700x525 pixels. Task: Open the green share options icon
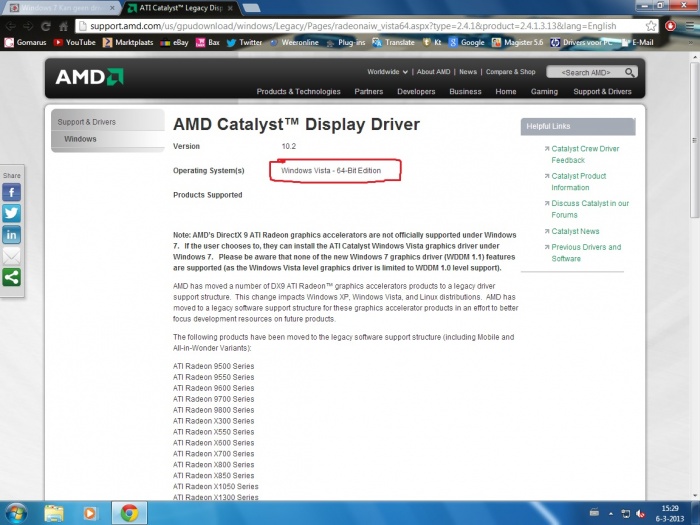click(12, 277)
